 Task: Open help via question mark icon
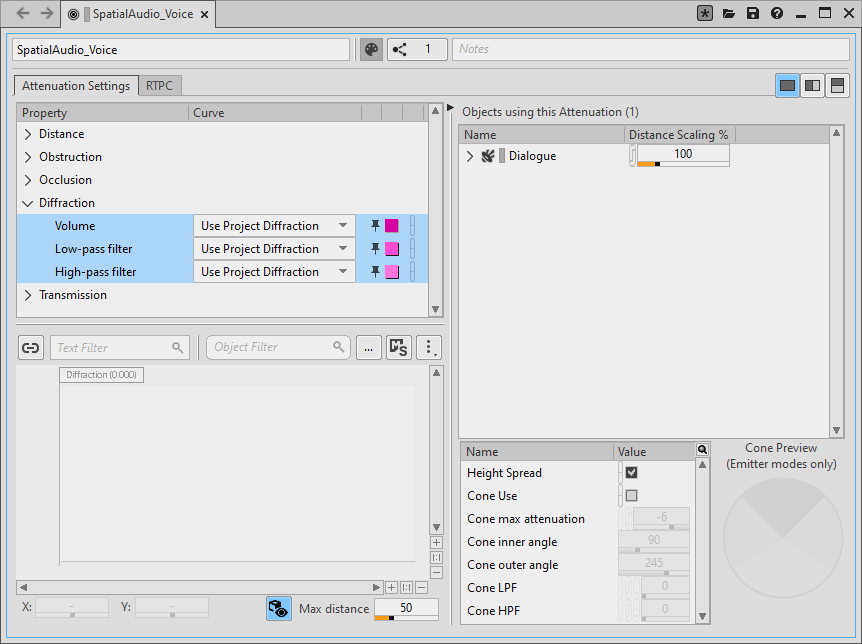click(777, 14)
